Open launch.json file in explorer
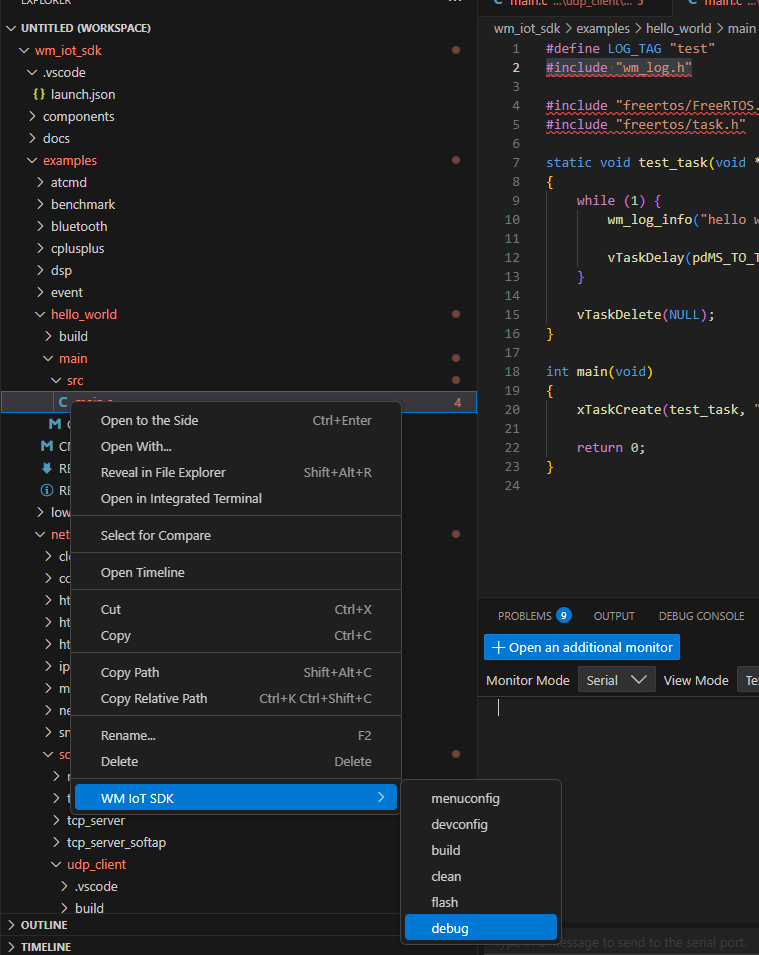Screen dimensions: 759x955 click(83, 94)
